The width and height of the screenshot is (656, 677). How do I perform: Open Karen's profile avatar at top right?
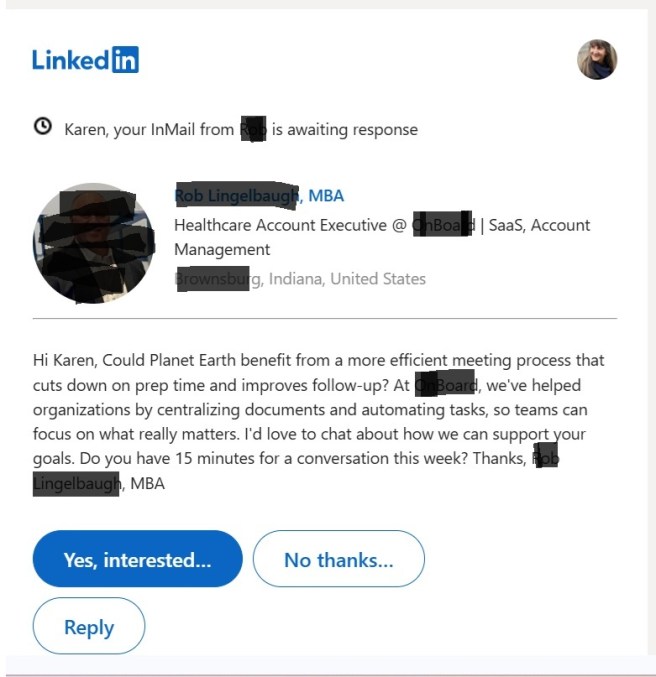[597, 60]
